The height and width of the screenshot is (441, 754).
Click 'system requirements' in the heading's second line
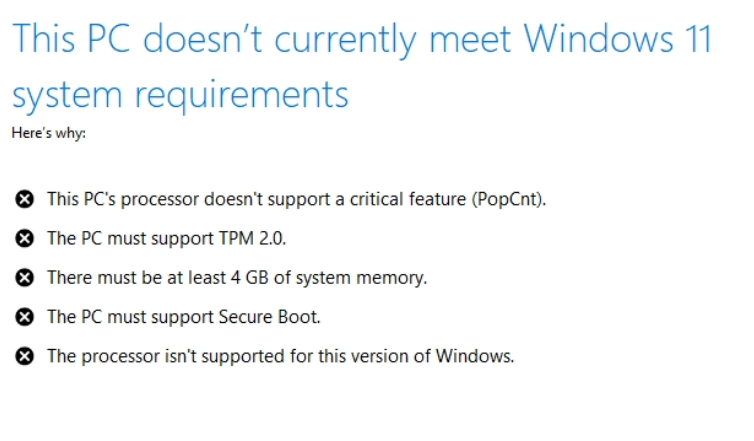click(180, 95)
